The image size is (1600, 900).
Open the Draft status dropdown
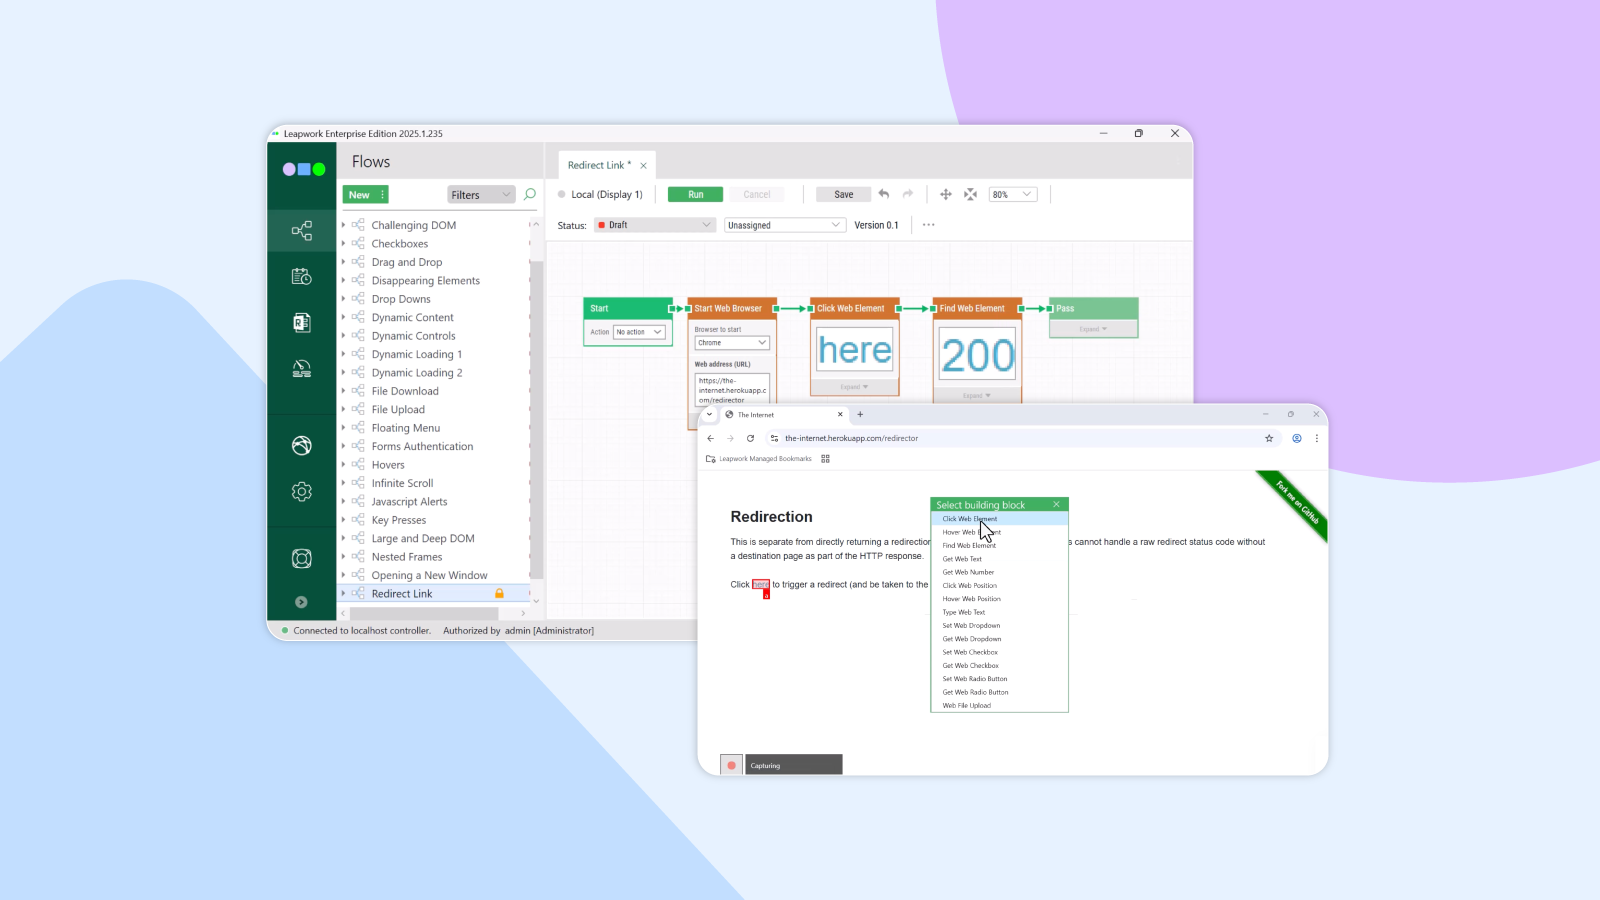(x=655, y=225)
